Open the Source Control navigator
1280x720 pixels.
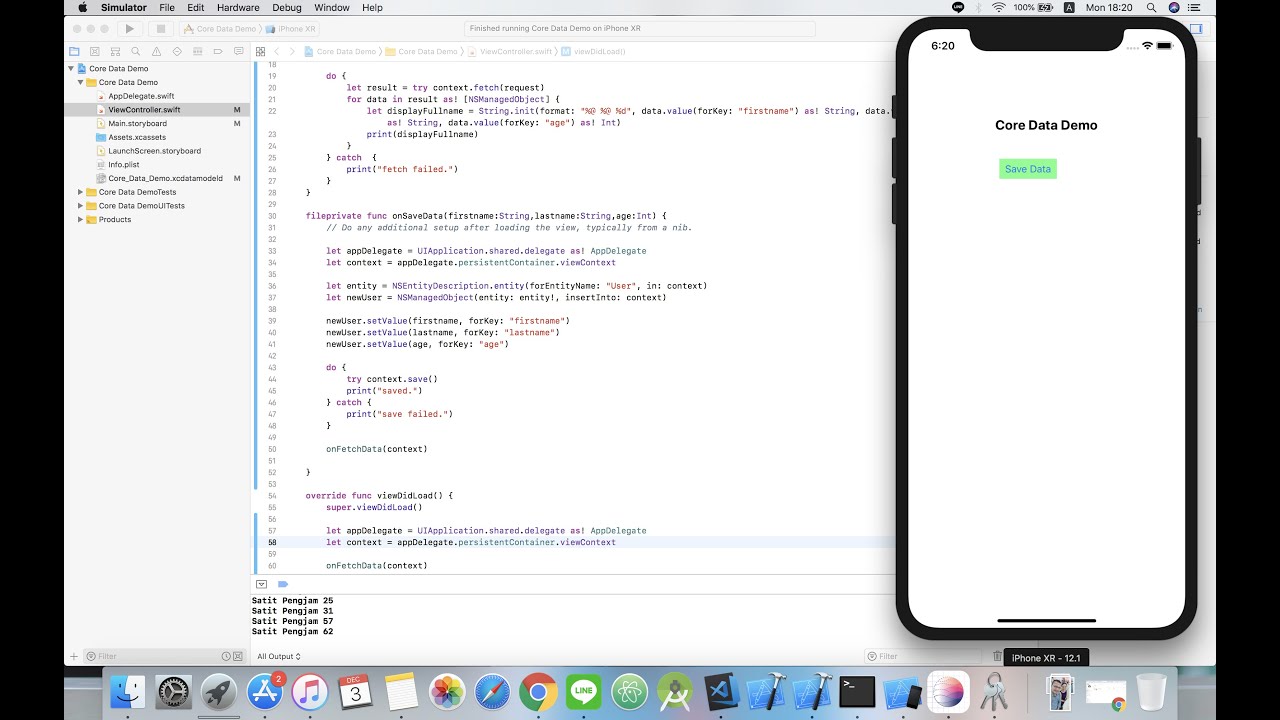click(x=95, y=51)
